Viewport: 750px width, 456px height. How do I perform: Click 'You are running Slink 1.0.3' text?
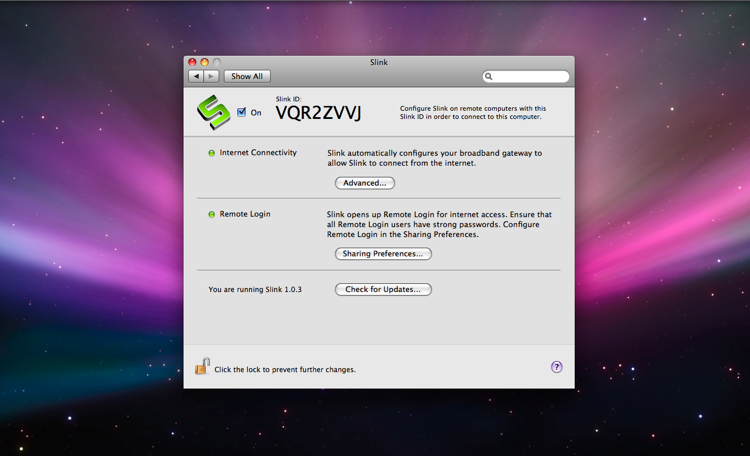255,289
